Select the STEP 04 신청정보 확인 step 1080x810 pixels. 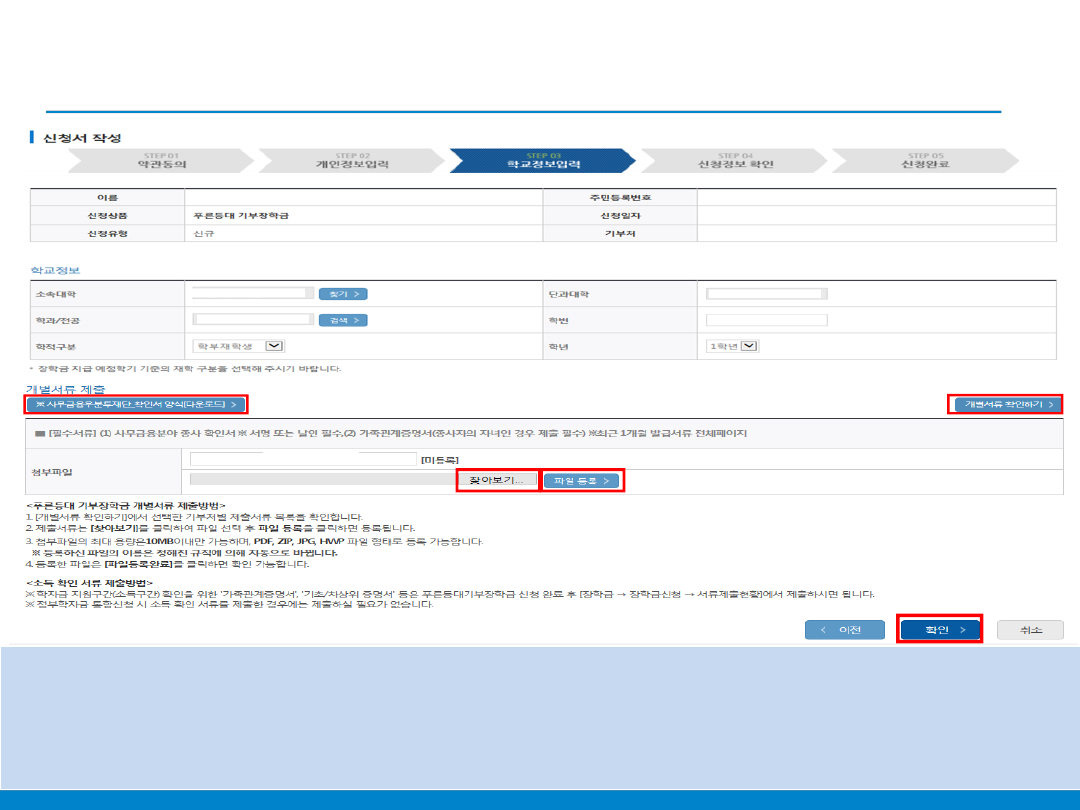pyautogui.click(x=735, y=161)
